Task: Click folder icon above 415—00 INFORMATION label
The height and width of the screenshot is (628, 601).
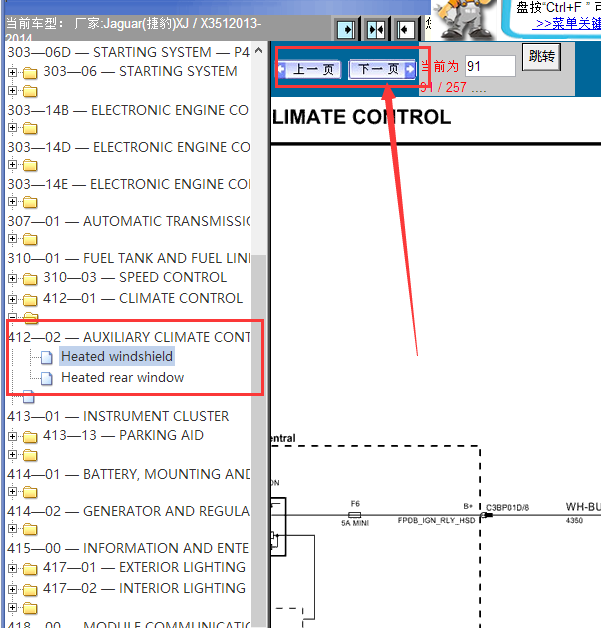Action: coord(30,529)
